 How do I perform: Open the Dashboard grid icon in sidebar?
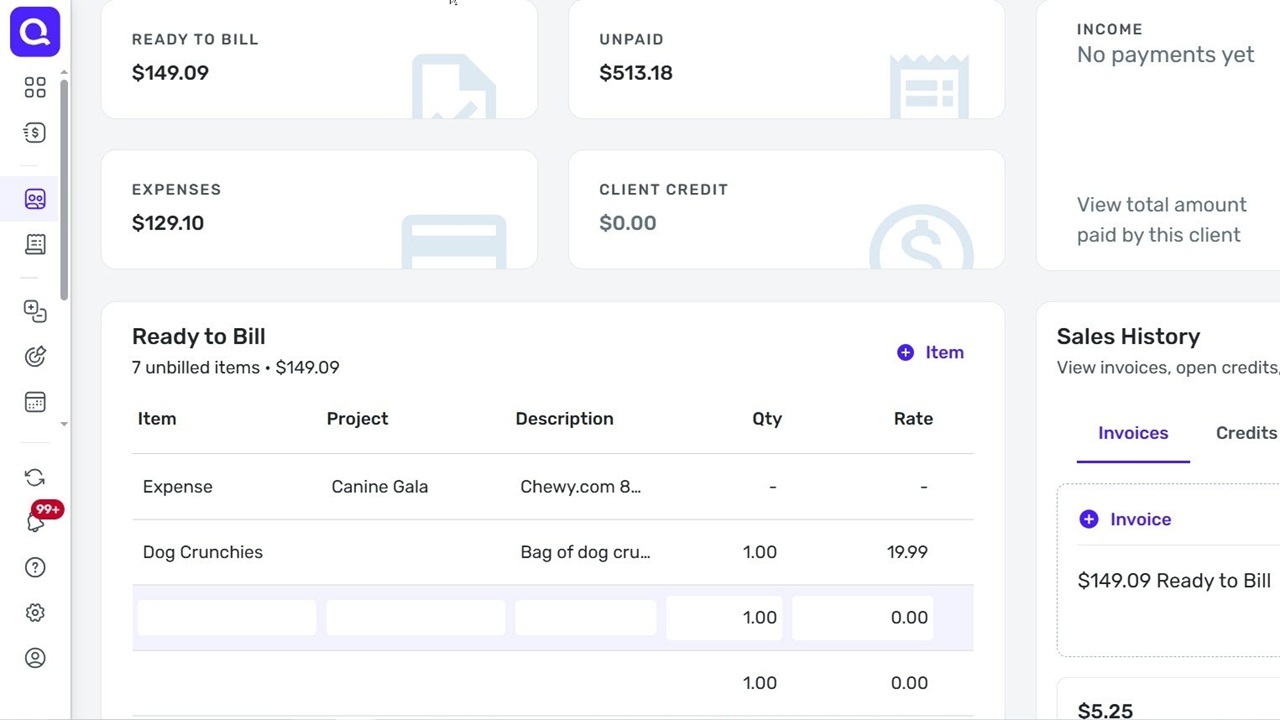(35, 88)
